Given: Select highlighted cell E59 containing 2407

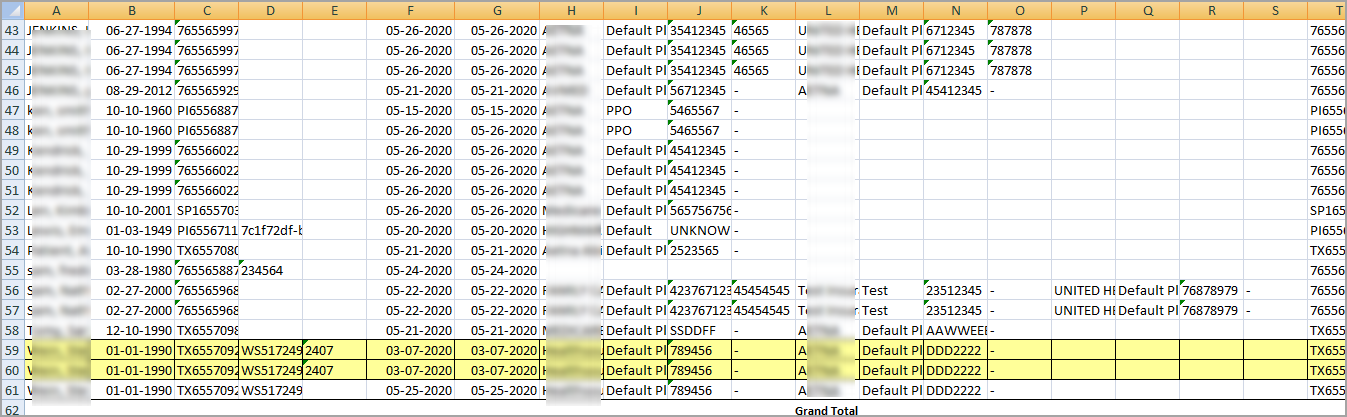Looking at the screenshot, I should click(x=334, y=350).
